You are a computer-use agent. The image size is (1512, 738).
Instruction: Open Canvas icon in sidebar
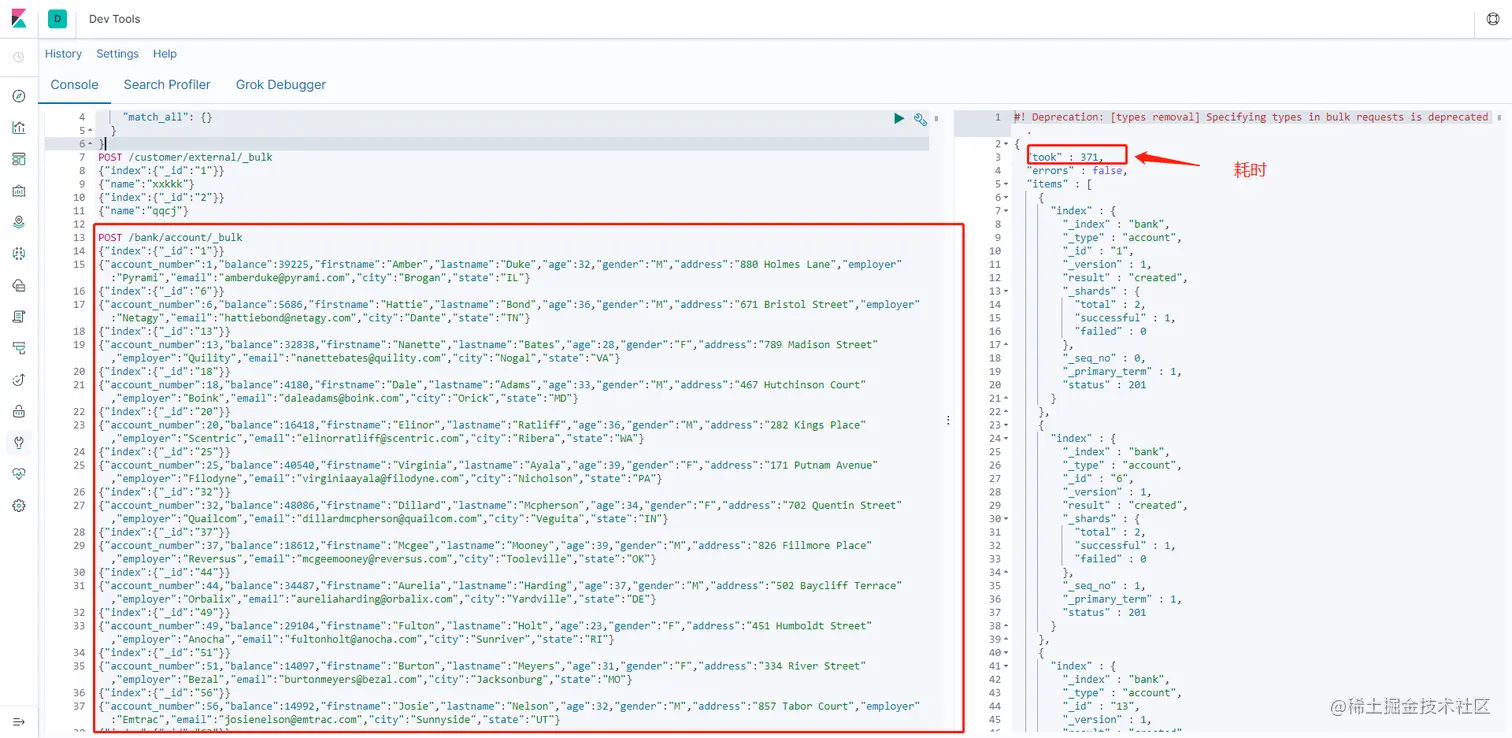coord(19,191)
